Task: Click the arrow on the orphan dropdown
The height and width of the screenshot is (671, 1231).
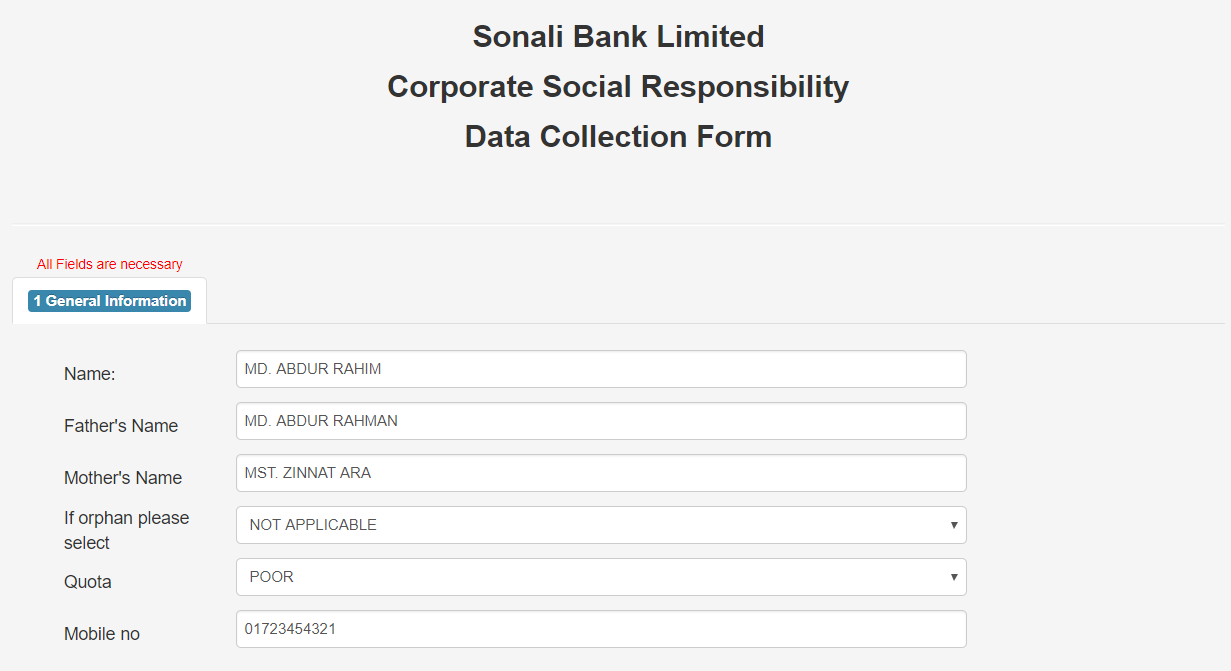Action: pos(953,525)
